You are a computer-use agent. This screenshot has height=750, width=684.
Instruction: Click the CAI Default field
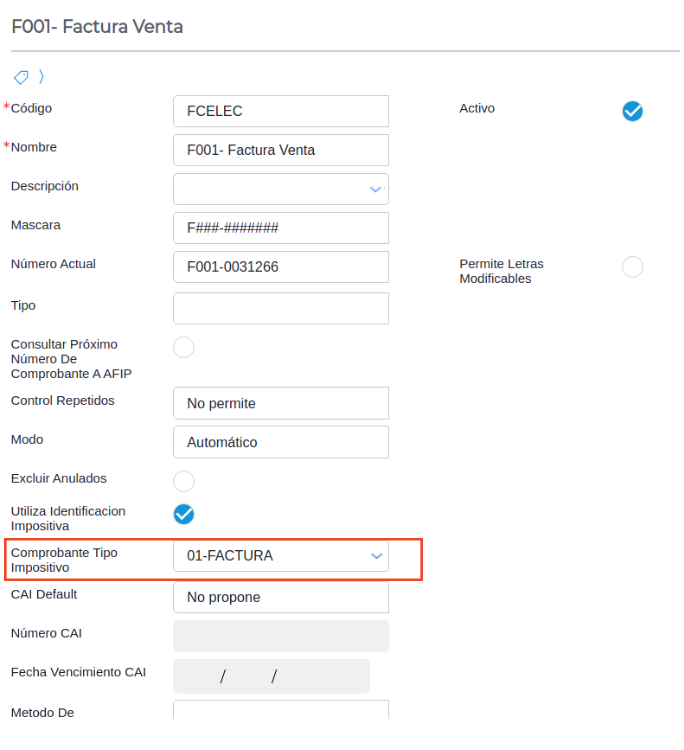pyautogui.click(x=280, y=597)
